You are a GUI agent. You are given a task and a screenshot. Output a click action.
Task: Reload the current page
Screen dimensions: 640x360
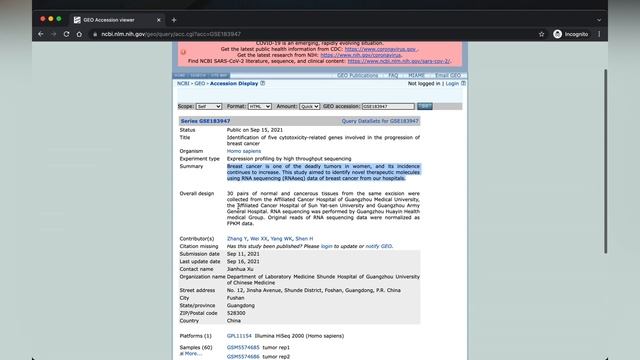[67, 34]
